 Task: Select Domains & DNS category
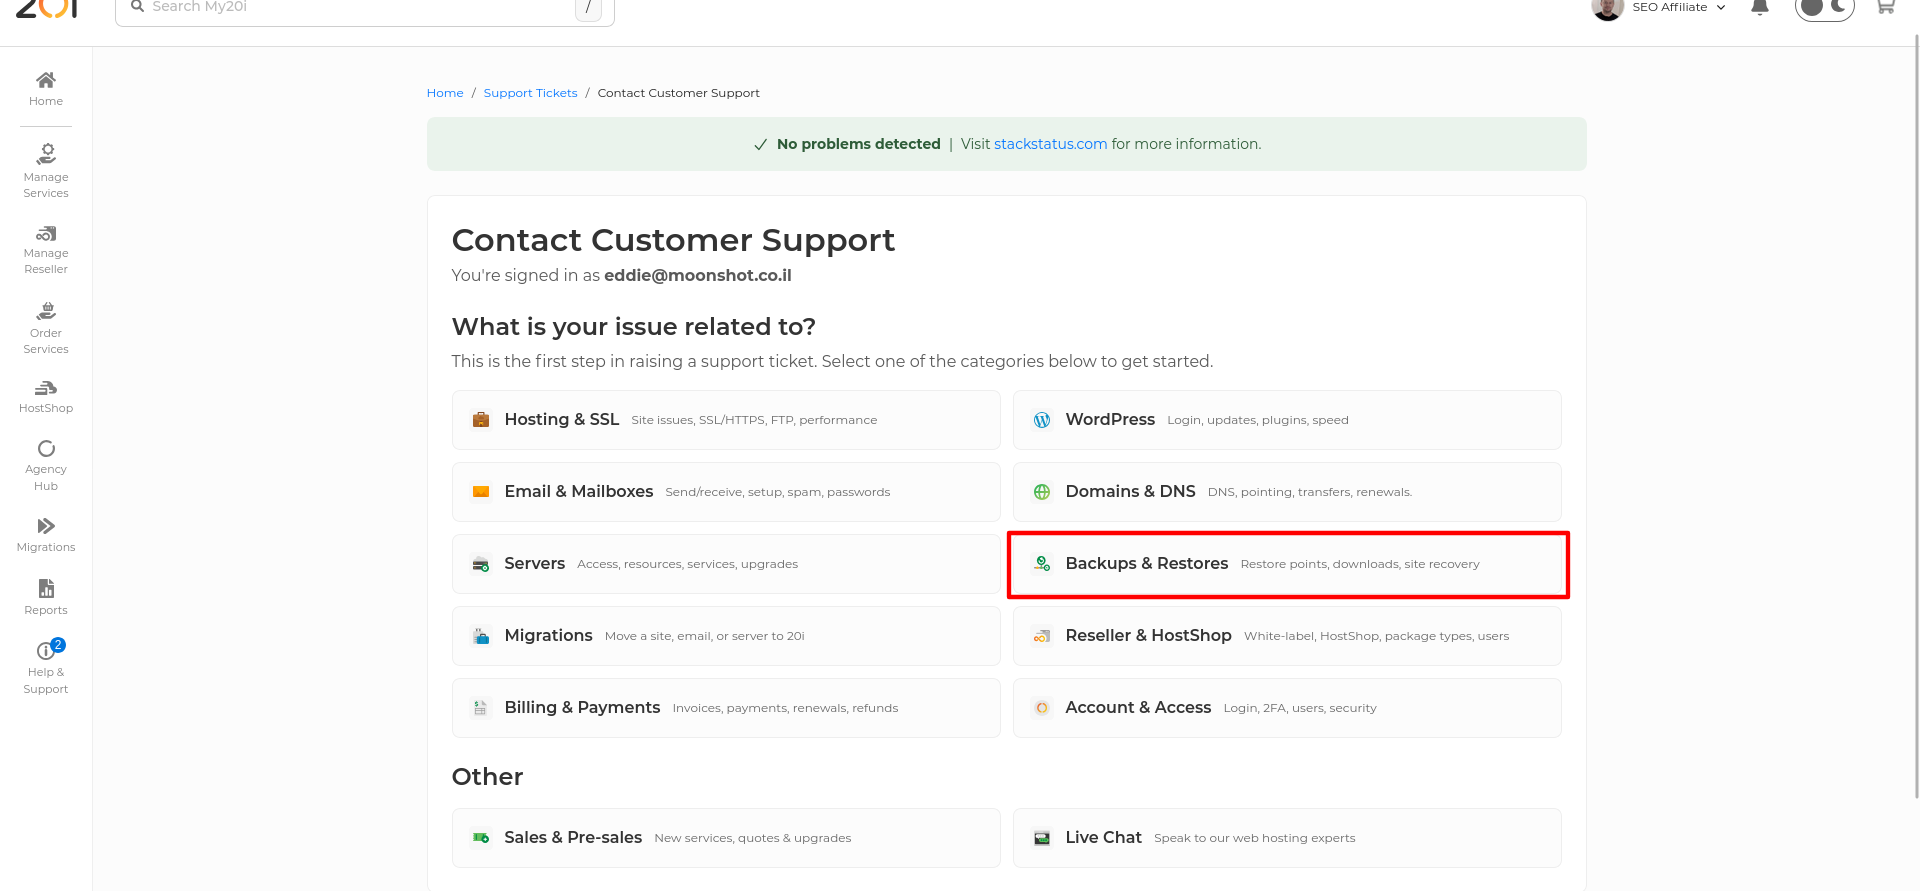[1287, 492]
